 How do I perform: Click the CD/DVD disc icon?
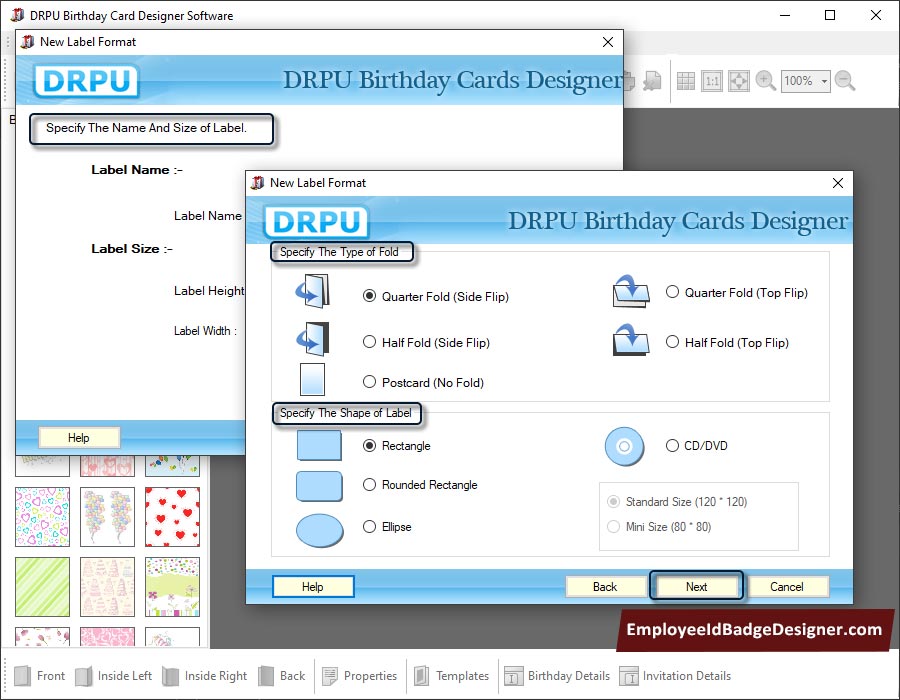(624, 446)
